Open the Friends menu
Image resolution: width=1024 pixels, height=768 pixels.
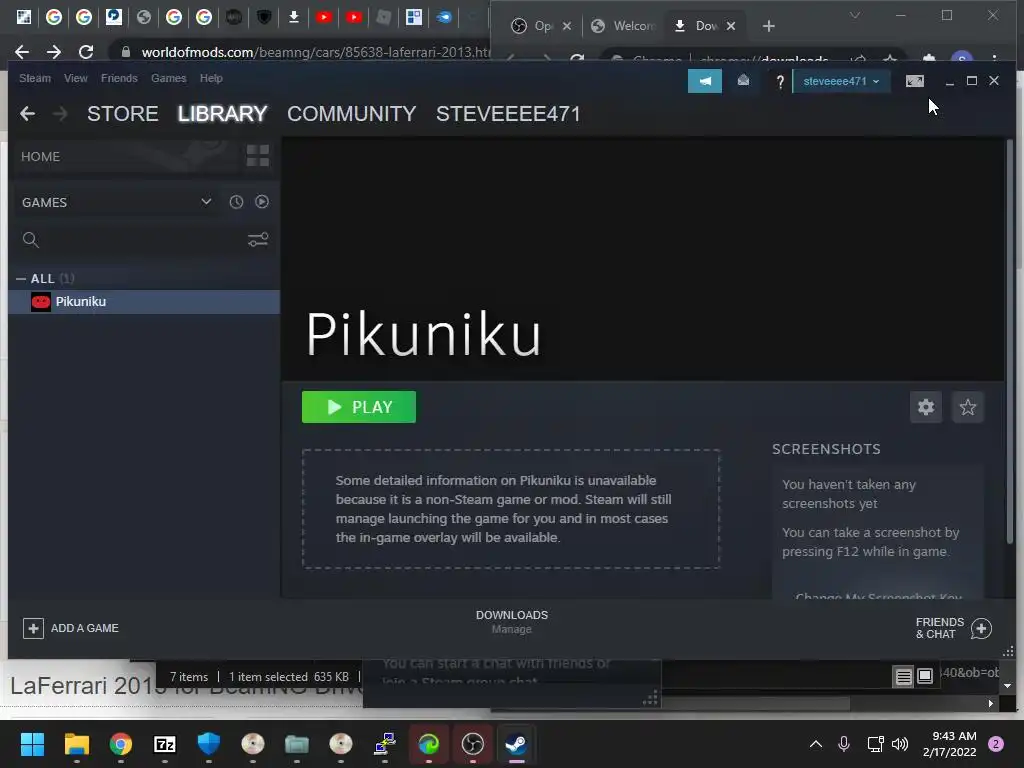[x=119, y=78]
